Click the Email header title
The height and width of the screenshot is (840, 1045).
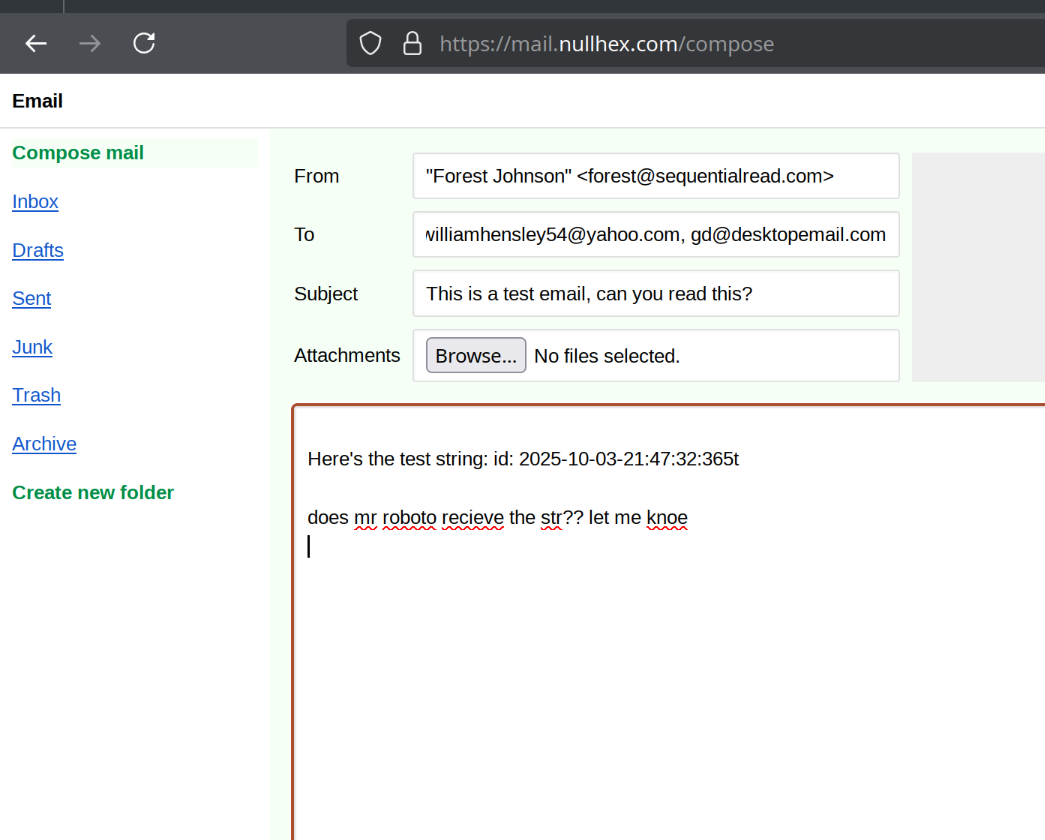[x=37, y=101]
